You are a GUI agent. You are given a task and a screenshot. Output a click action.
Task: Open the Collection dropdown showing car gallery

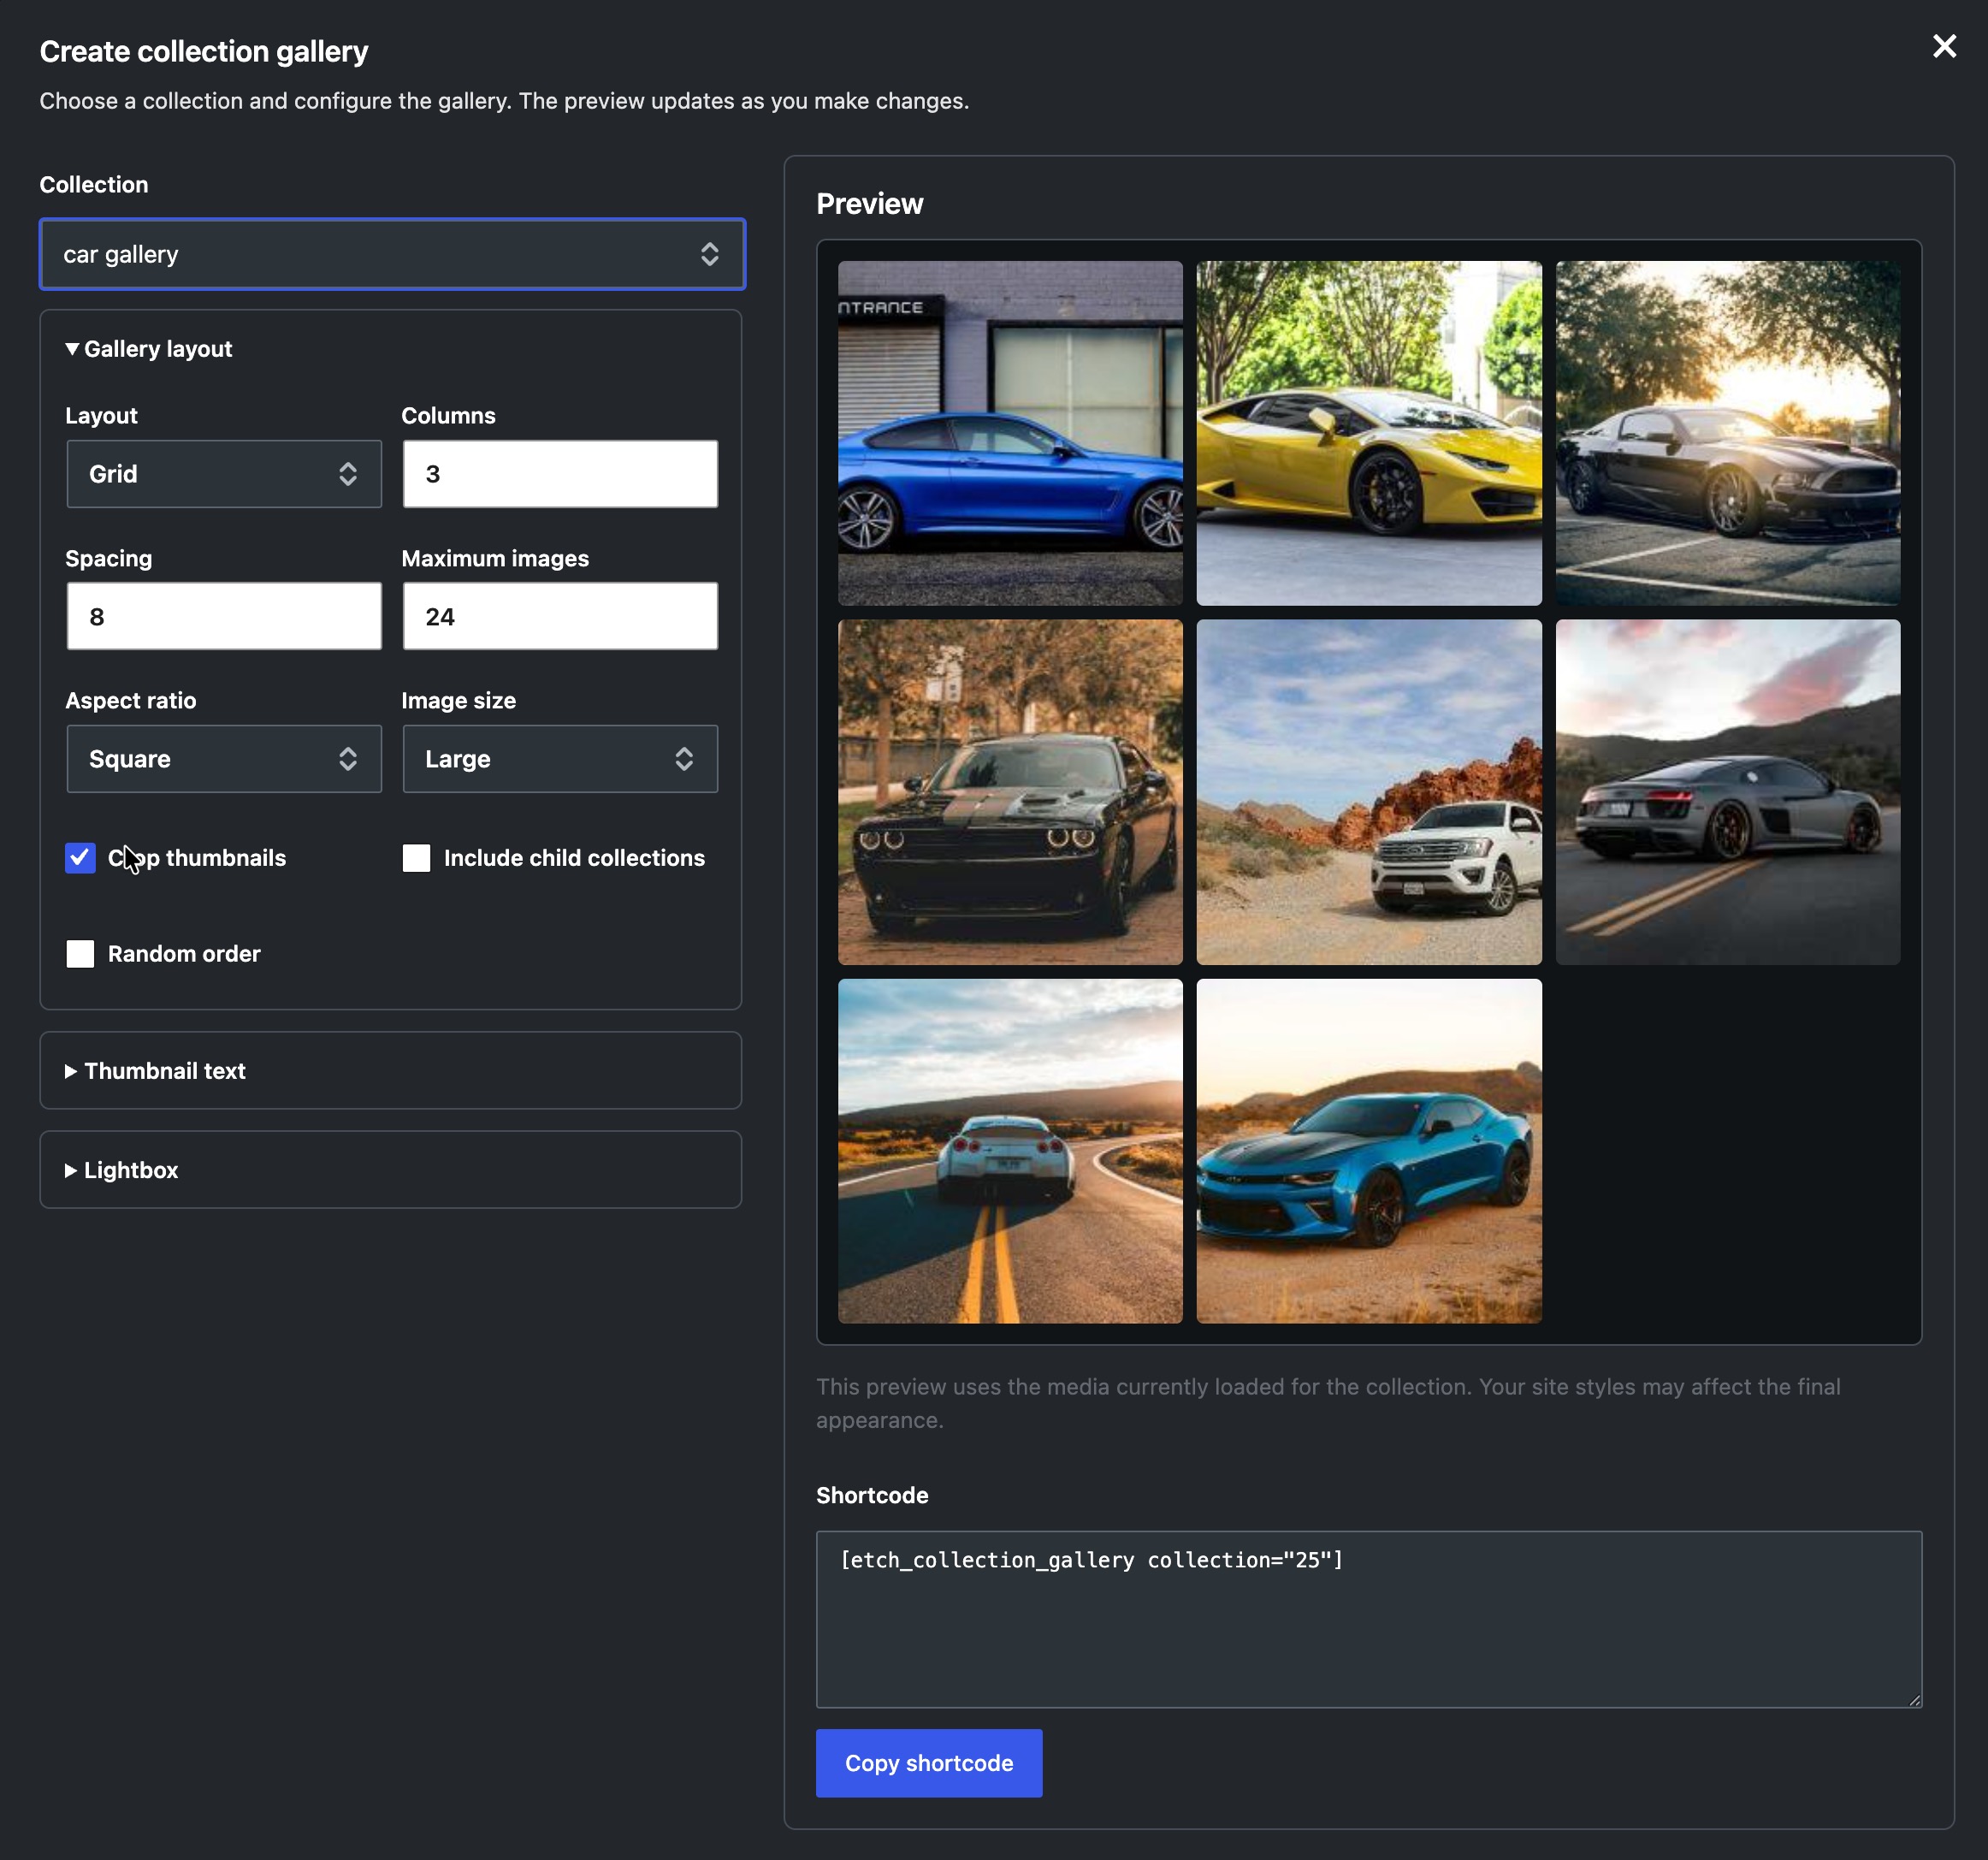click(392, 254)
